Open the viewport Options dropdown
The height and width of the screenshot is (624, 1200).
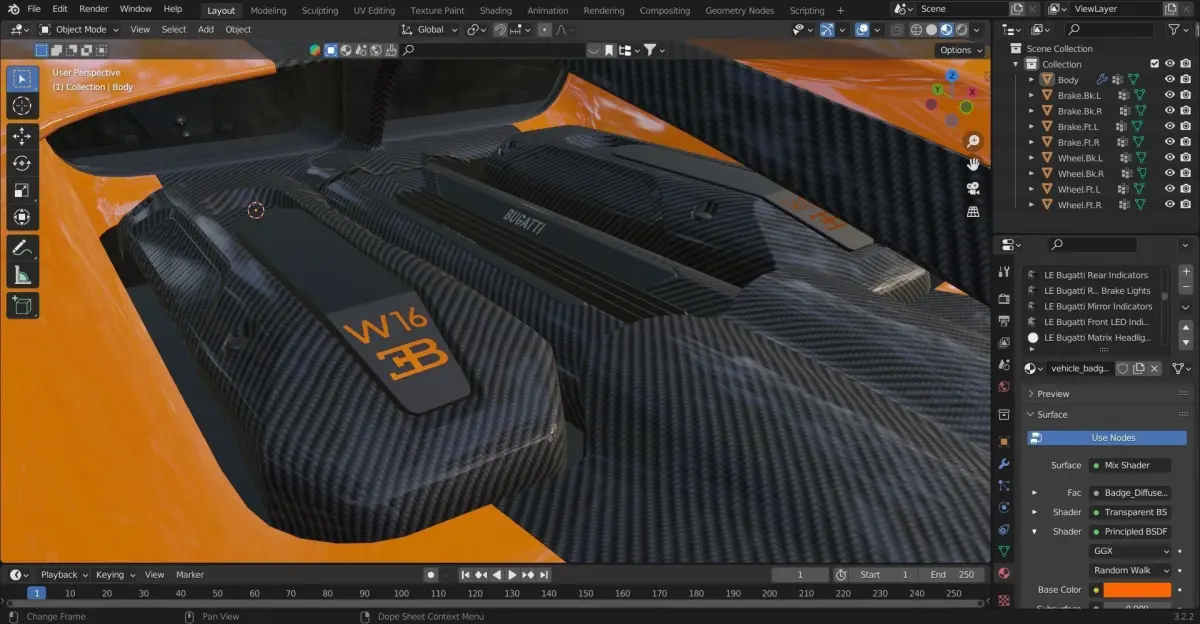pyautogui.click(x=959, y=50)
